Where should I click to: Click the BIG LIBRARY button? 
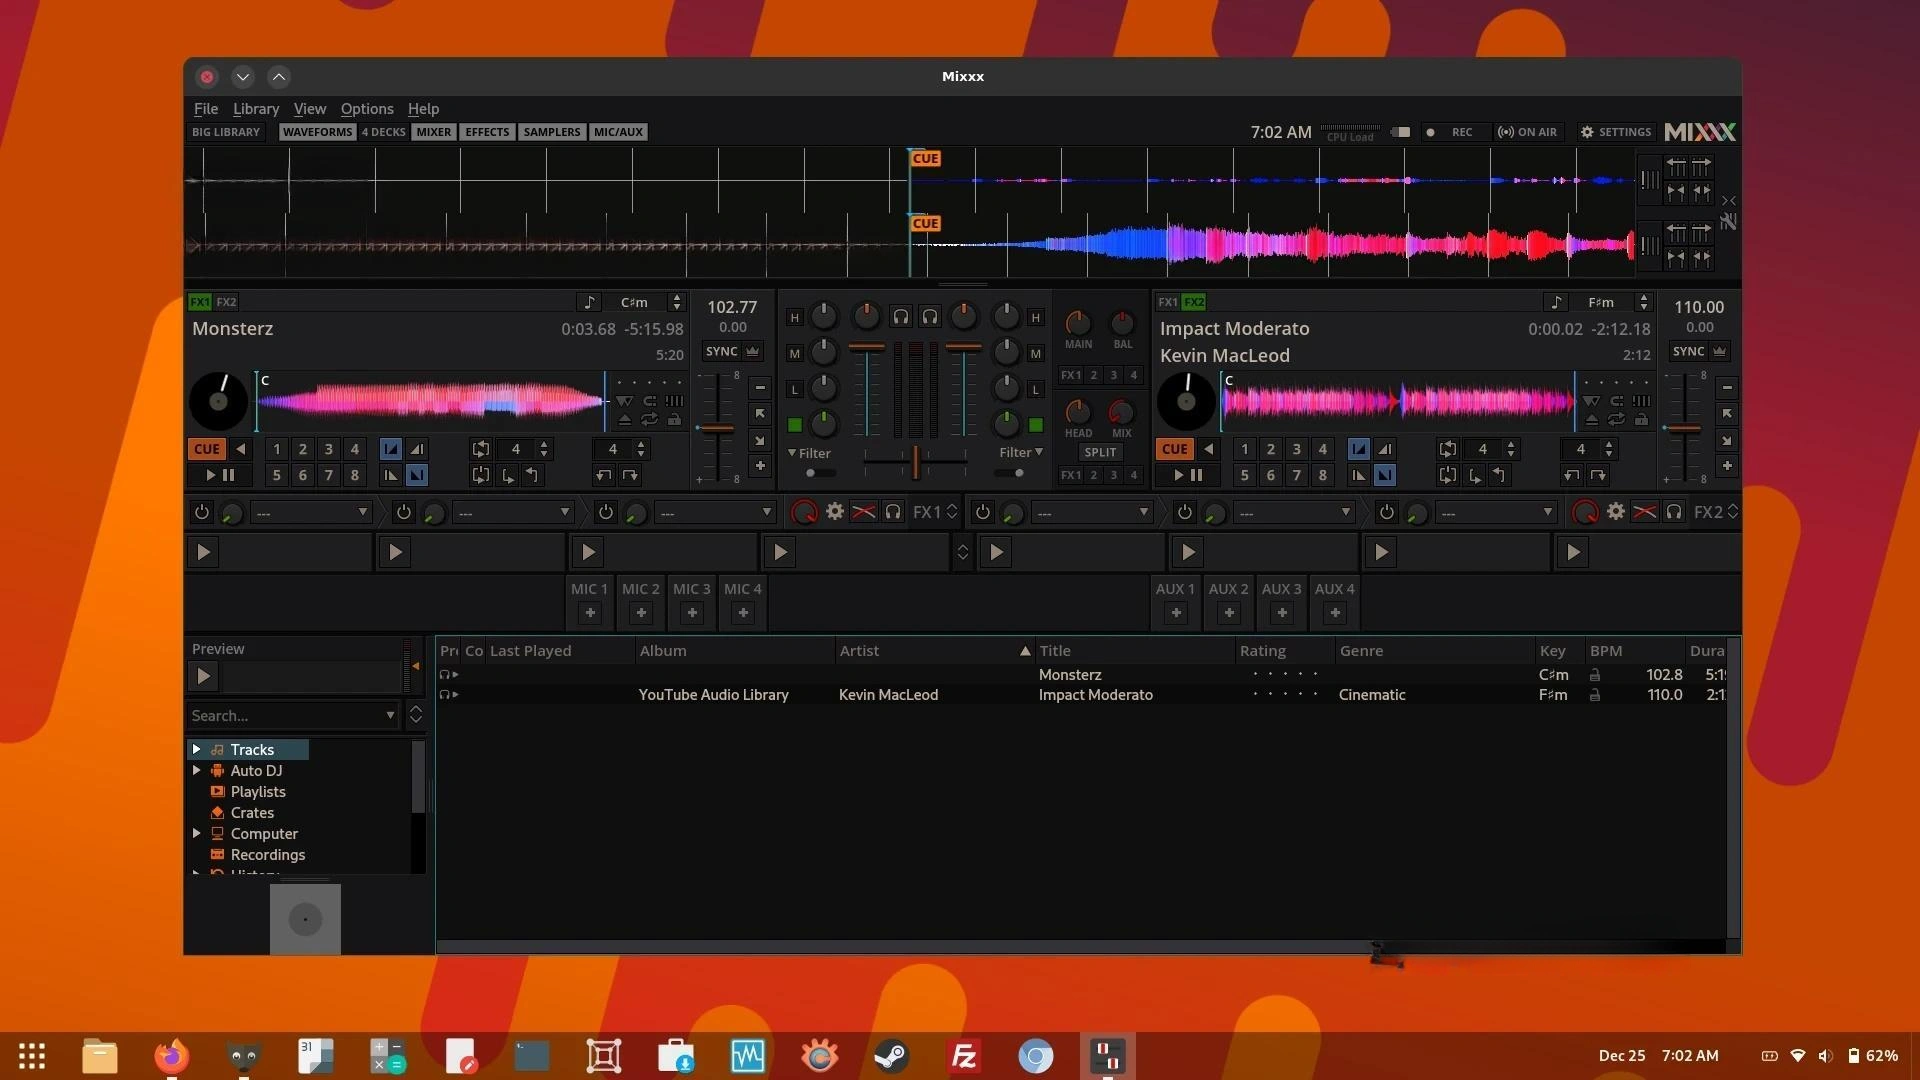point(226,132)
